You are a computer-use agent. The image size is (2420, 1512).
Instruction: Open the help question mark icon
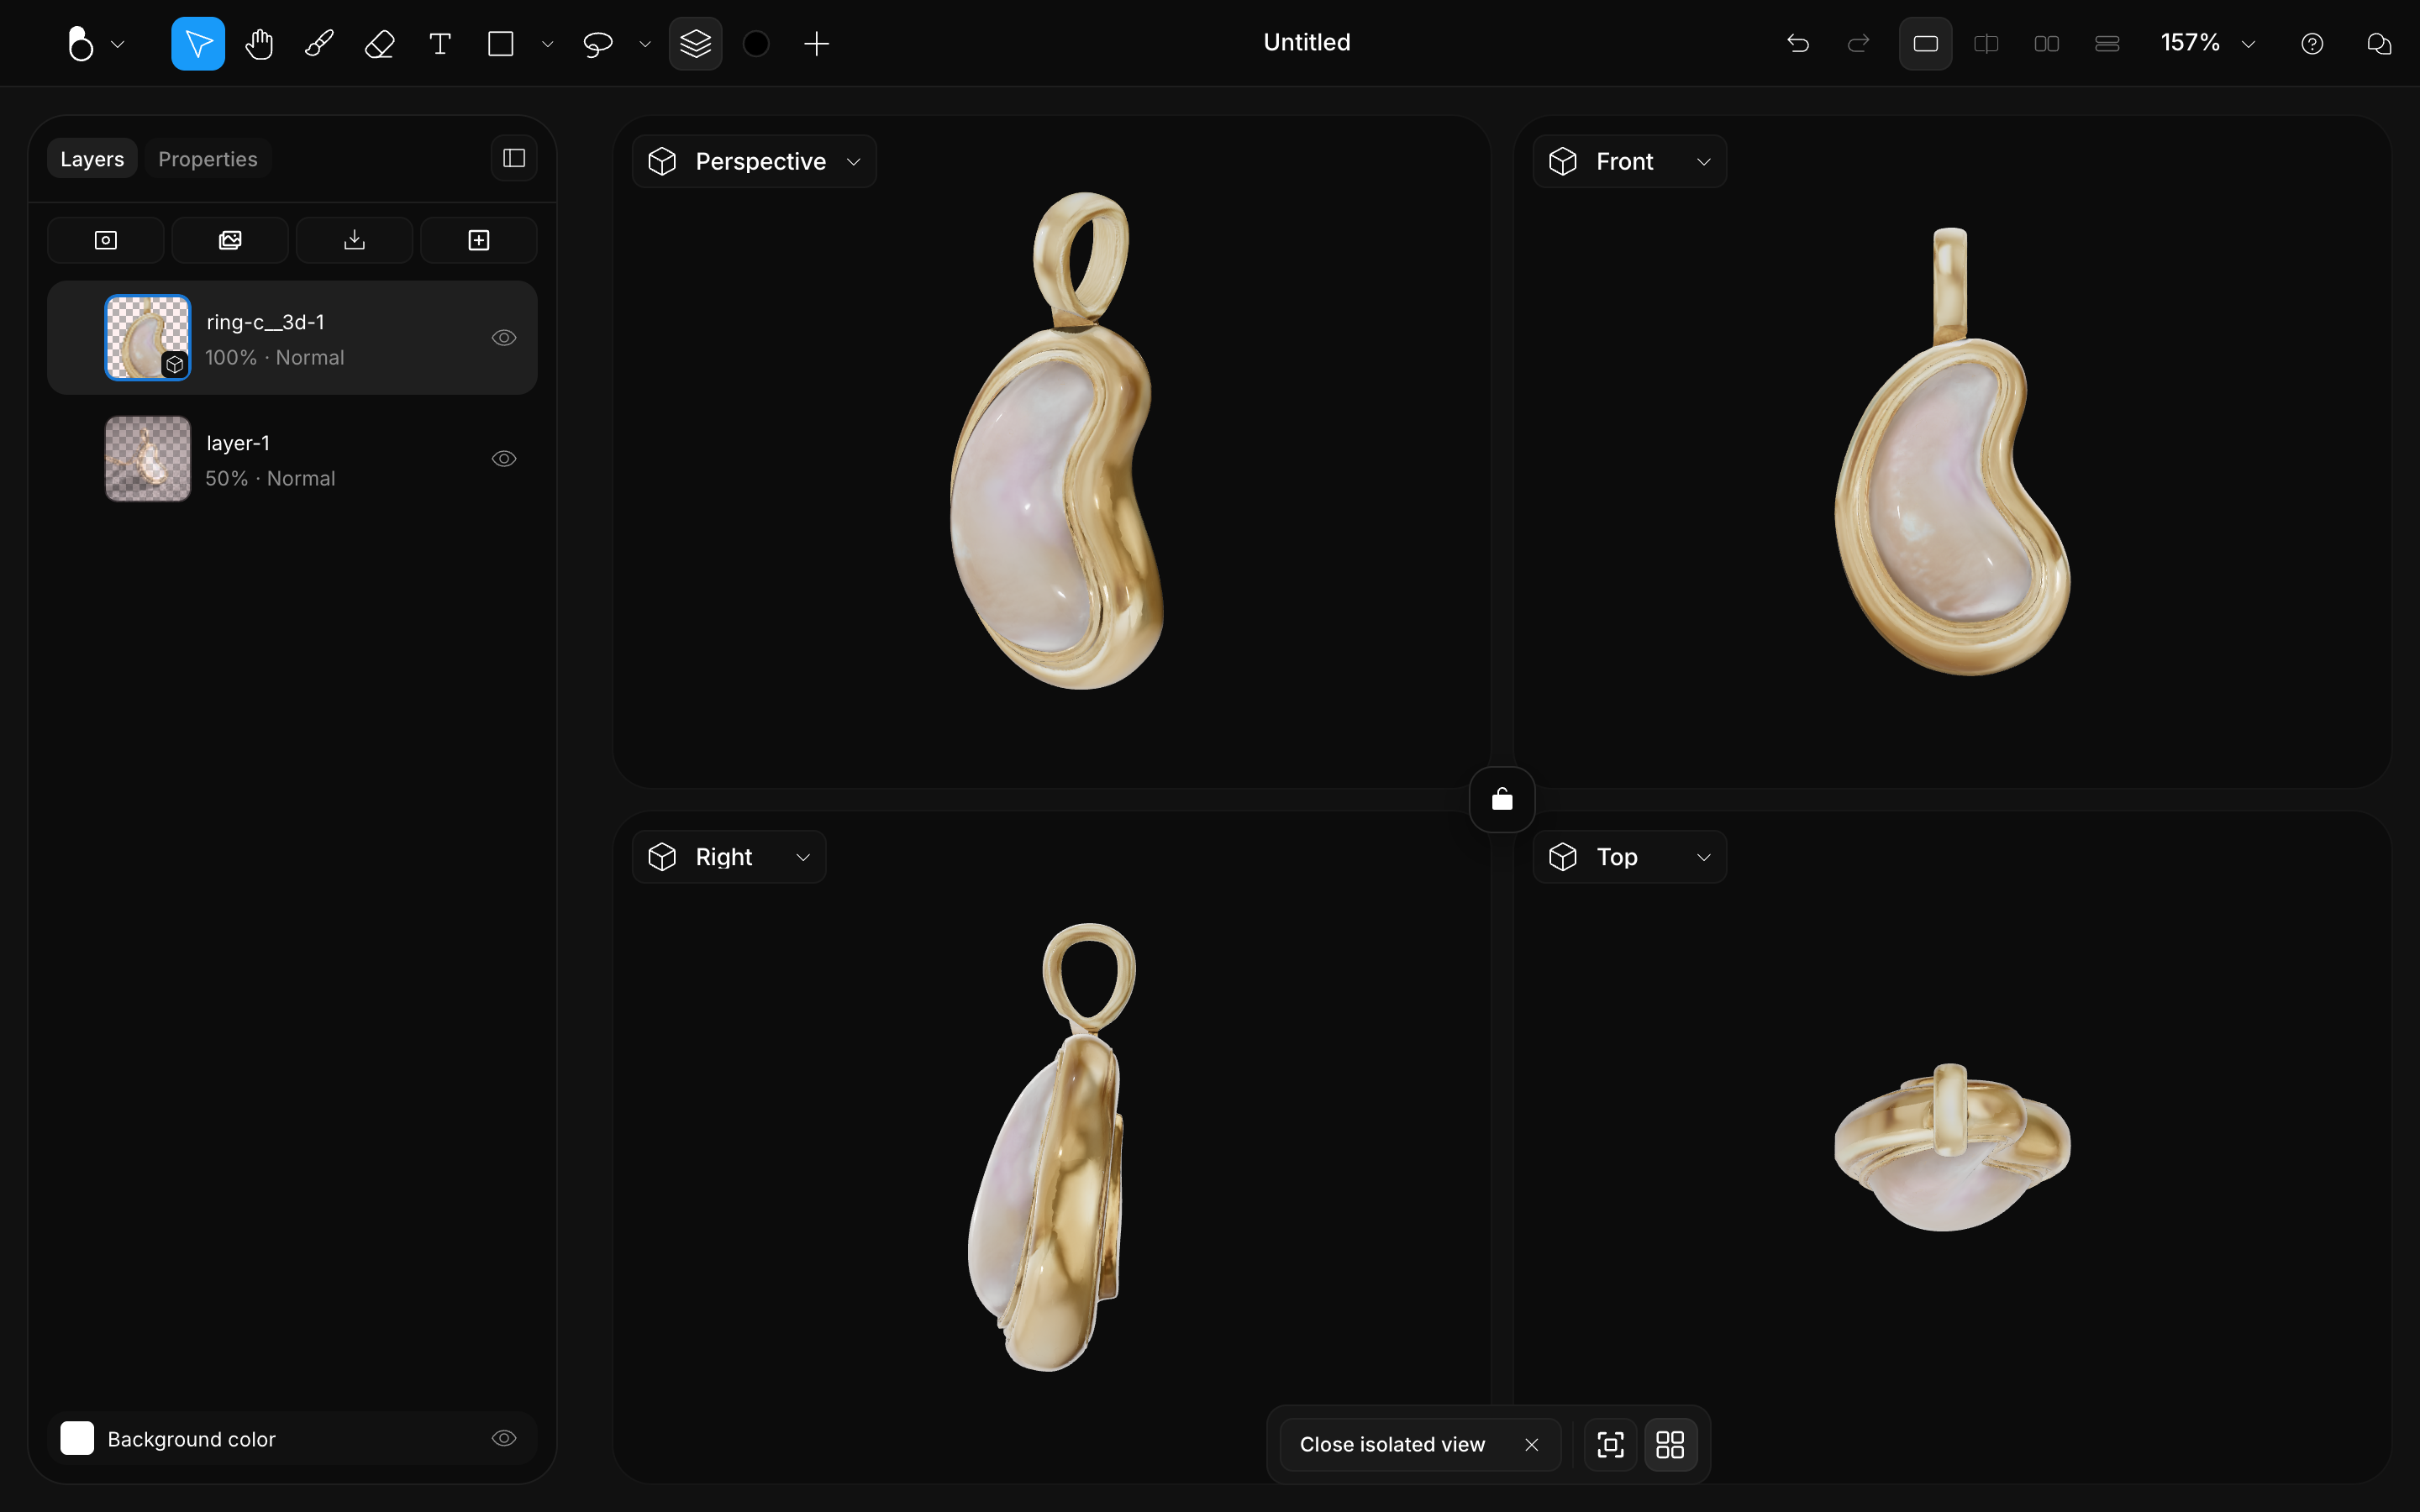coord(2312,43)
